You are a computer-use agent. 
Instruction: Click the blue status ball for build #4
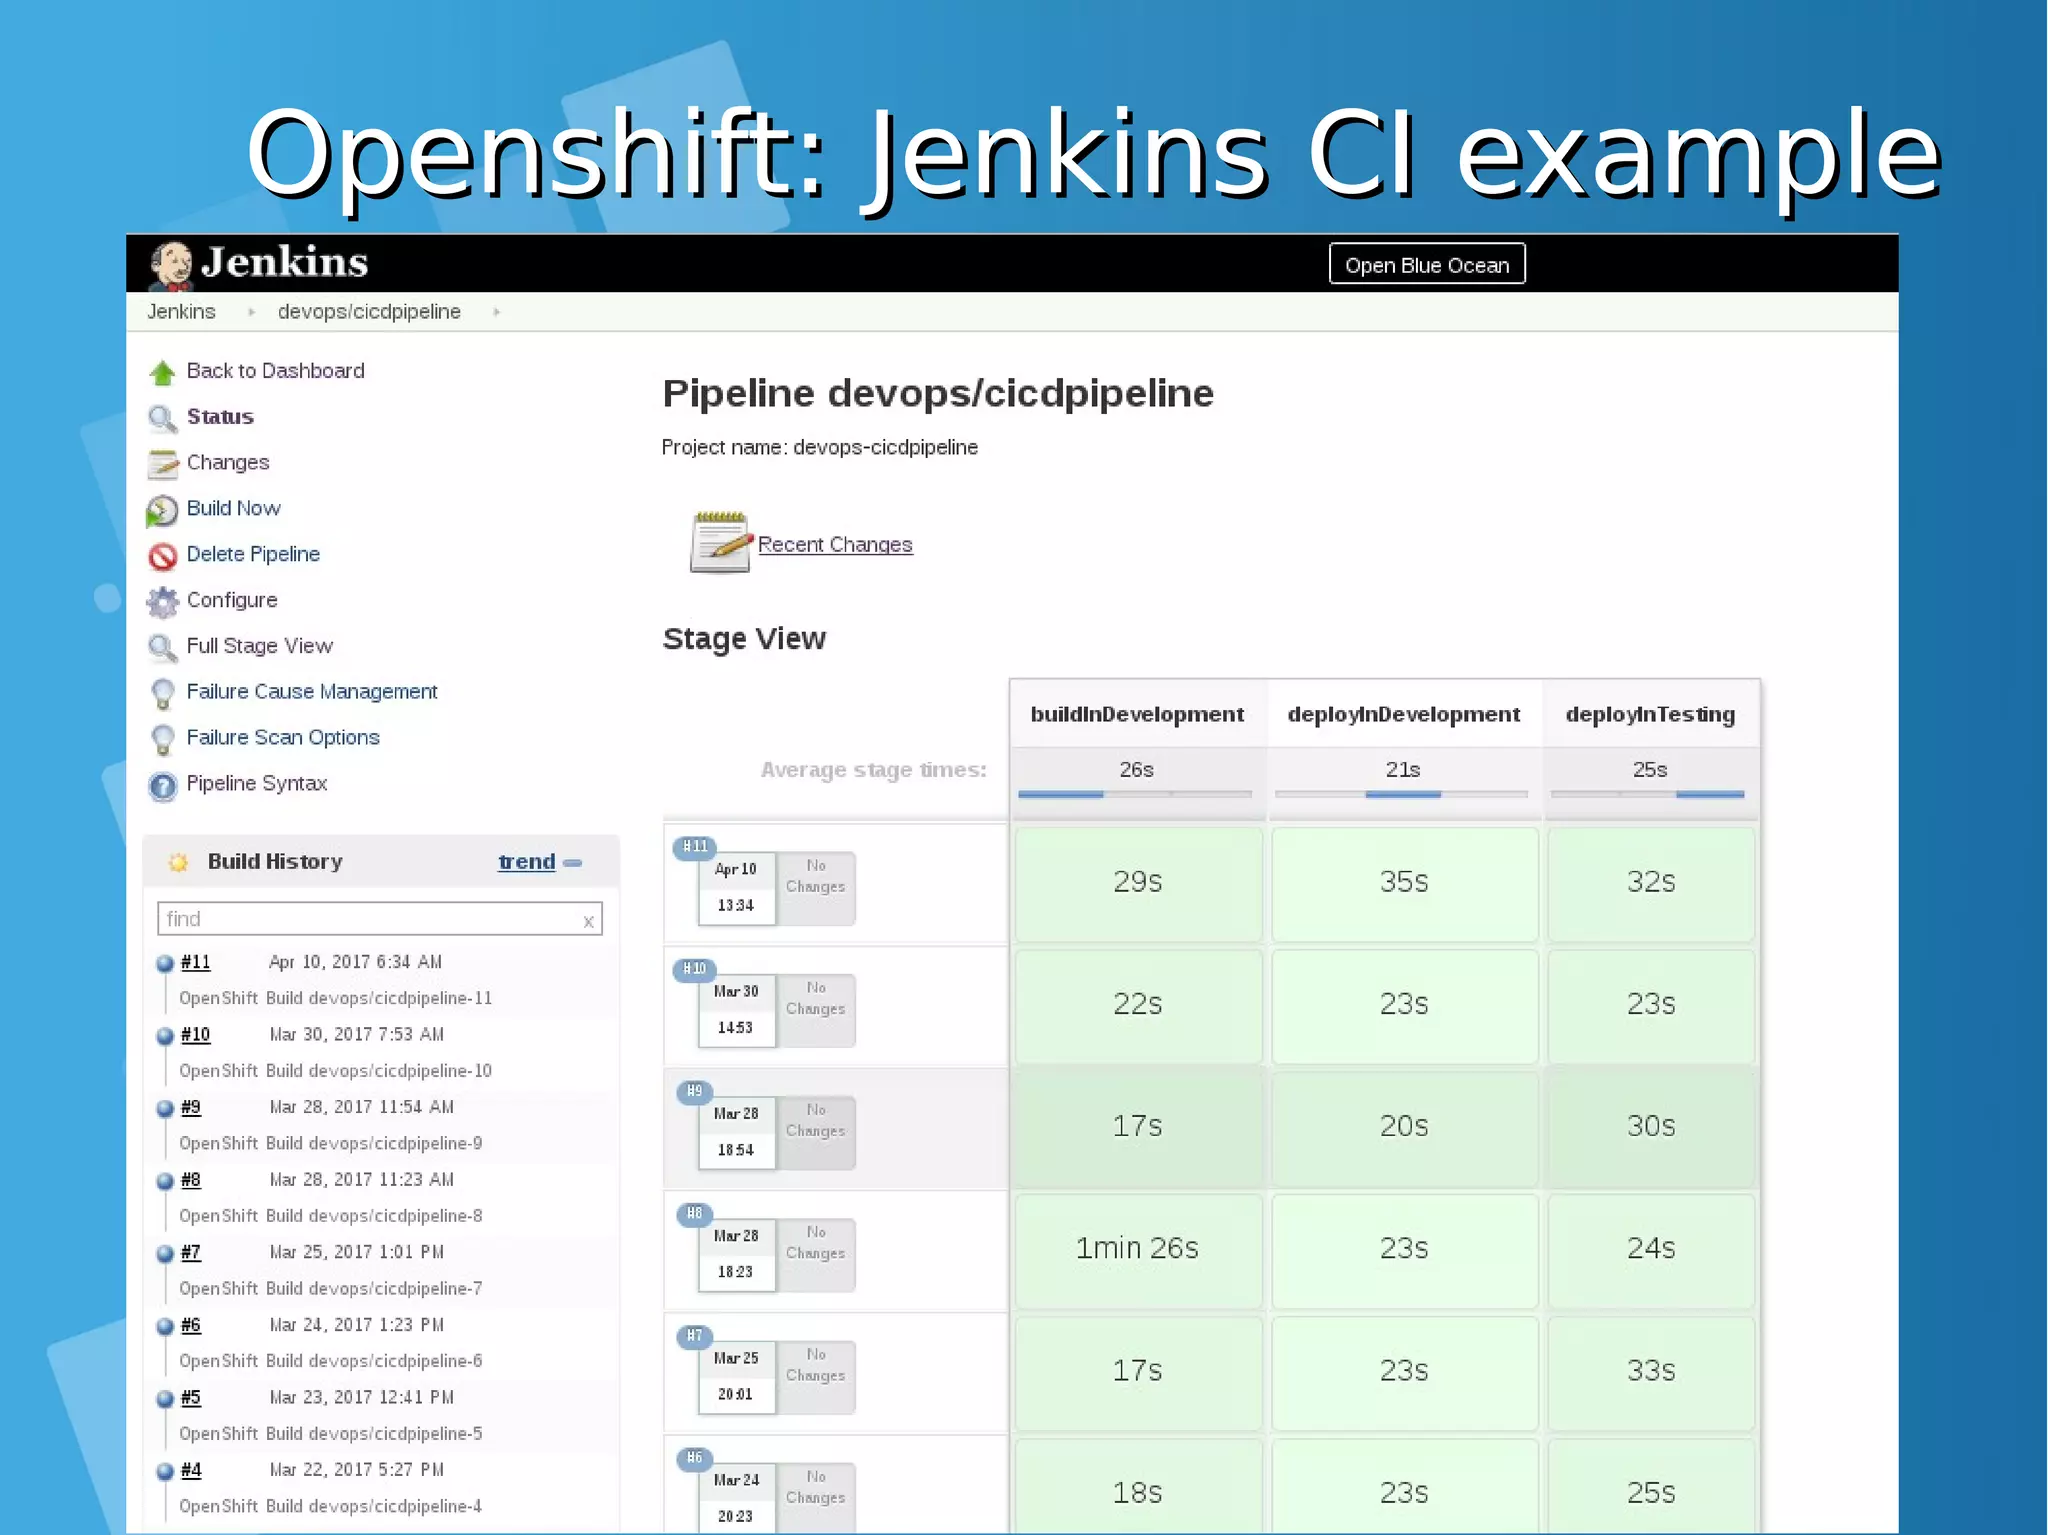click(165, 1472)
